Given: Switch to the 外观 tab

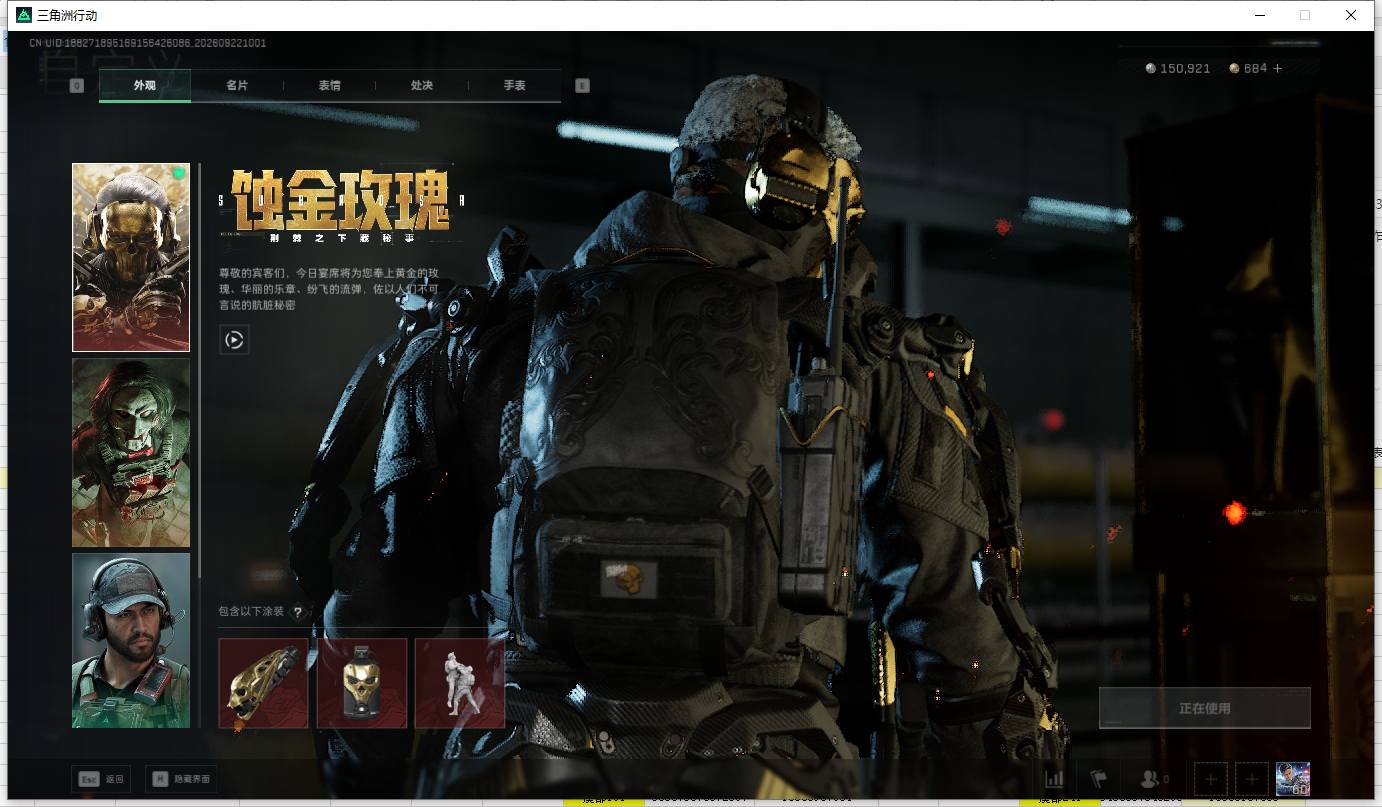Looking at the screenshot, I should pos(145,86).
